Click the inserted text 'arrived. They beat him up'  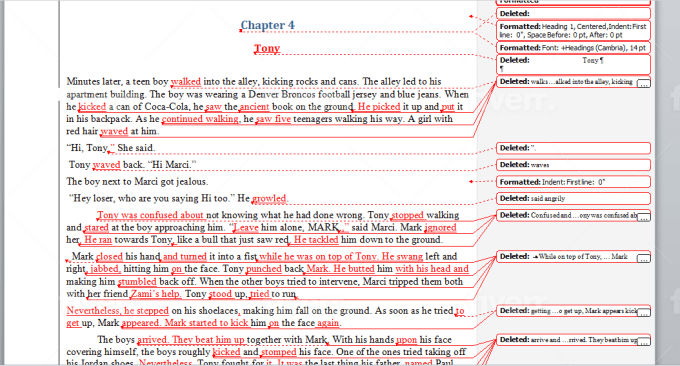tap(191, 340)
